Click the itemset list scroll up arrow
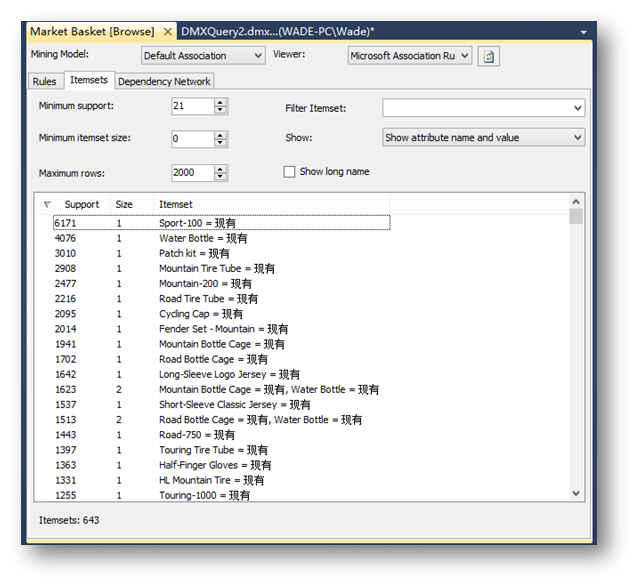The height and width of the screenshot is (587, 639). click(576, 202)
